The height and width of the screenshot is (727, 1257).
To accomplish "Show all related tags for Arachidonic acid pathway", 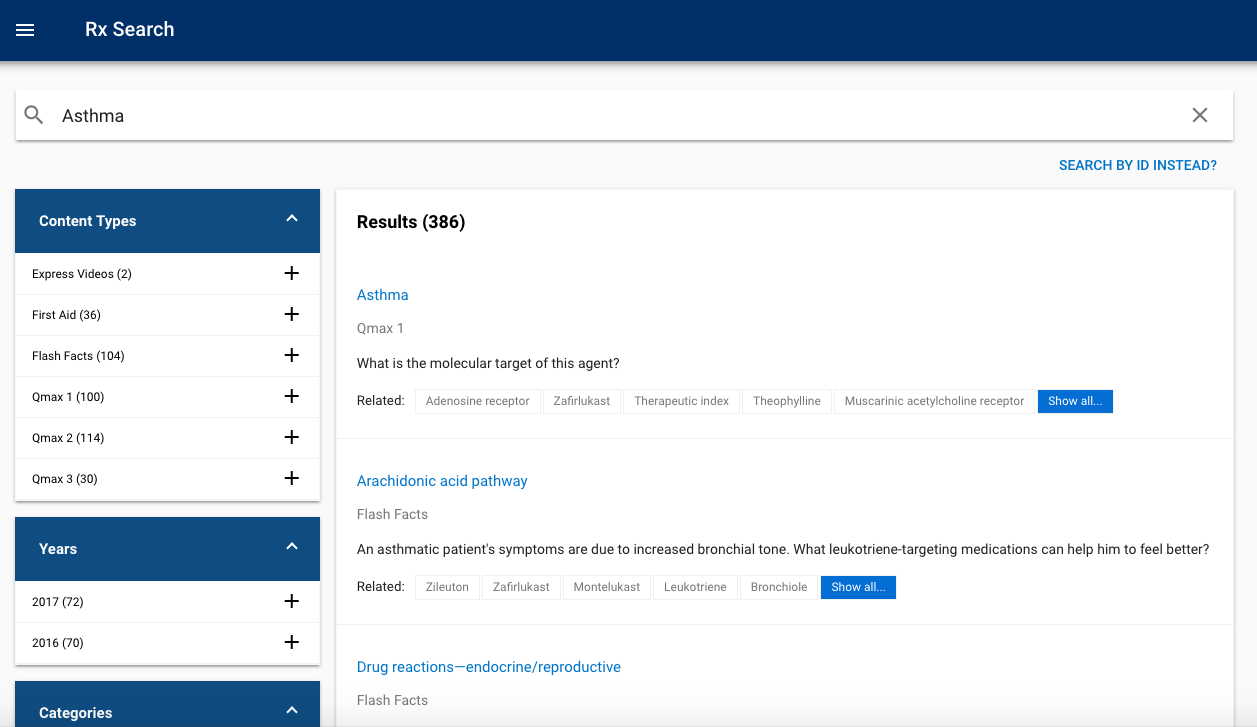I will [x=858, y=587].
